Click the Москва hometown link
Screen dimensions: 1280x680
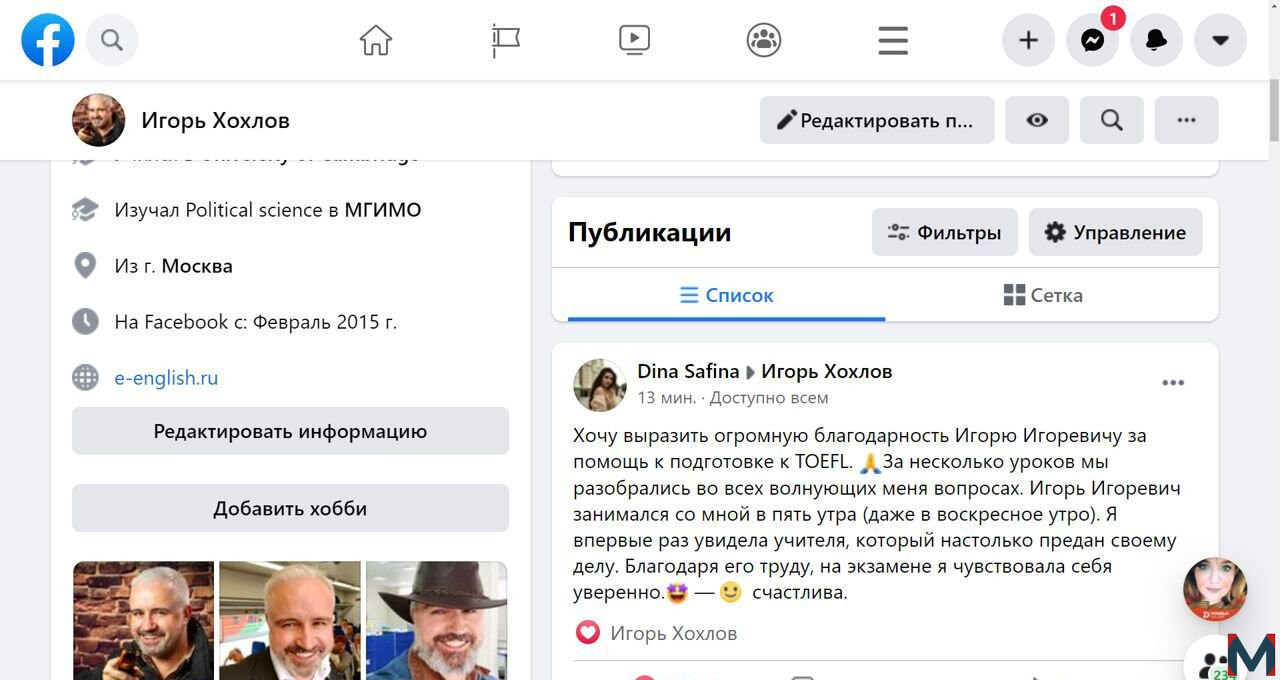tap(197, 266)
